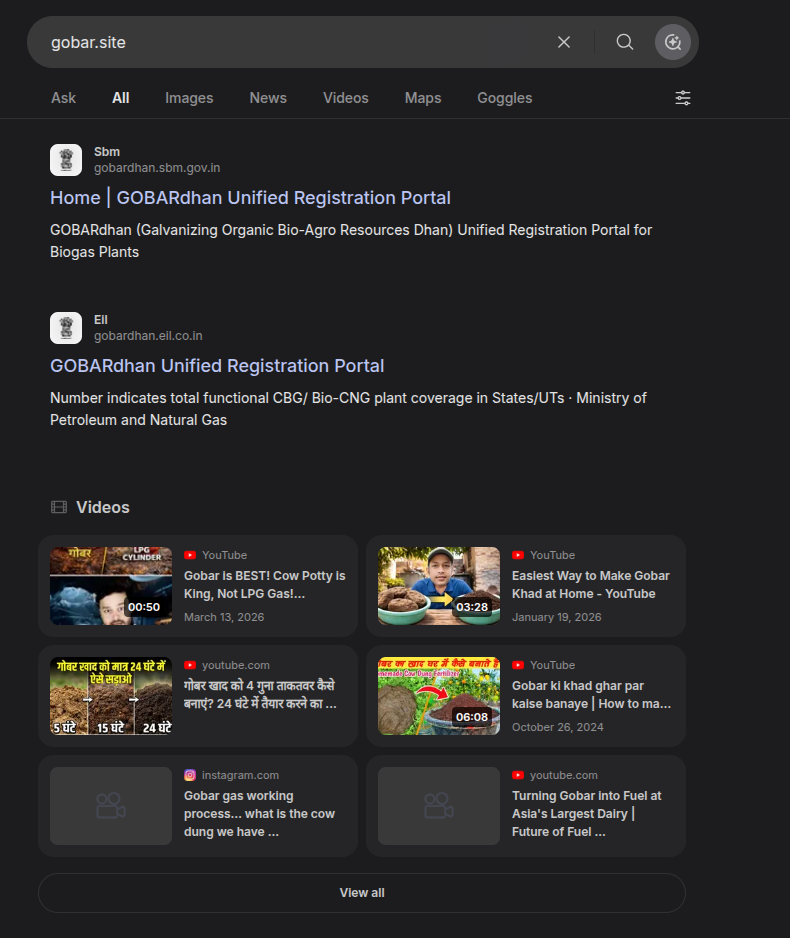790x938 pixels.
Task: Click the Sbm site favicon
Action: [x=66, y=160]
